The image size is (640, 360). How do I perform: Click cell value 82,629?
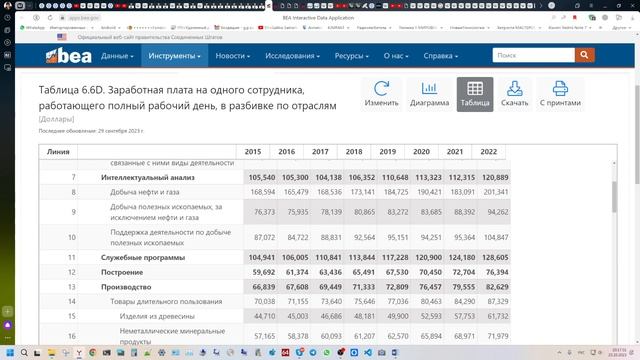[x=497, y=287]
